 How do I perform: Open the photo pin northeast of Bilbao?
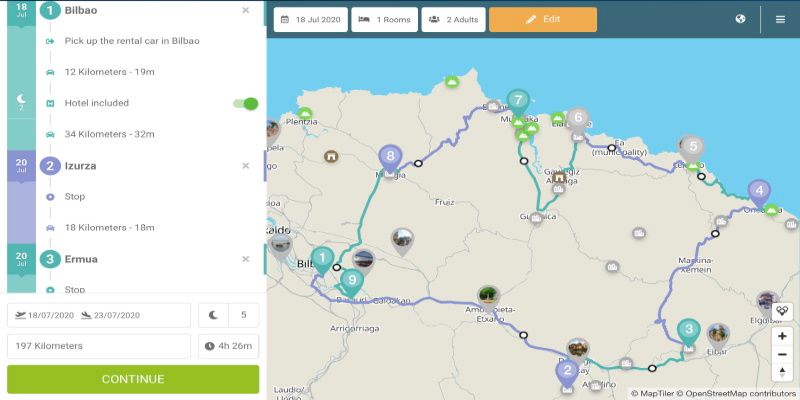[x=402, y=241]
